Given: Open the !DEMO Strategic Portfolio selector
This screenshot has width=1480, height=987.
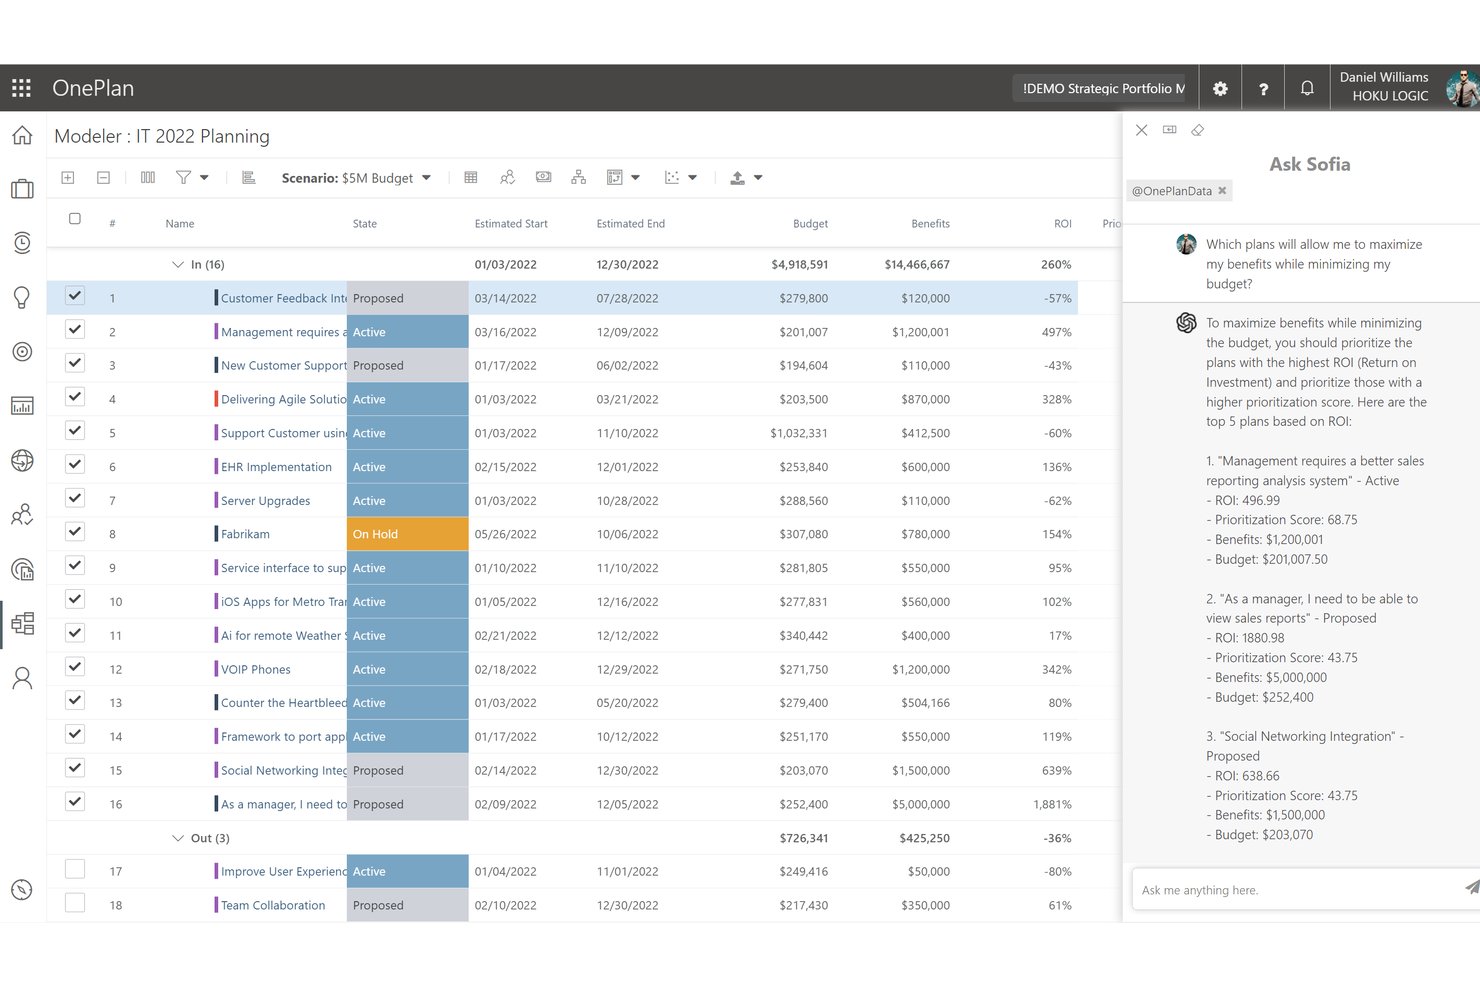Looking at the screenshot, I should coord(1099,89).
